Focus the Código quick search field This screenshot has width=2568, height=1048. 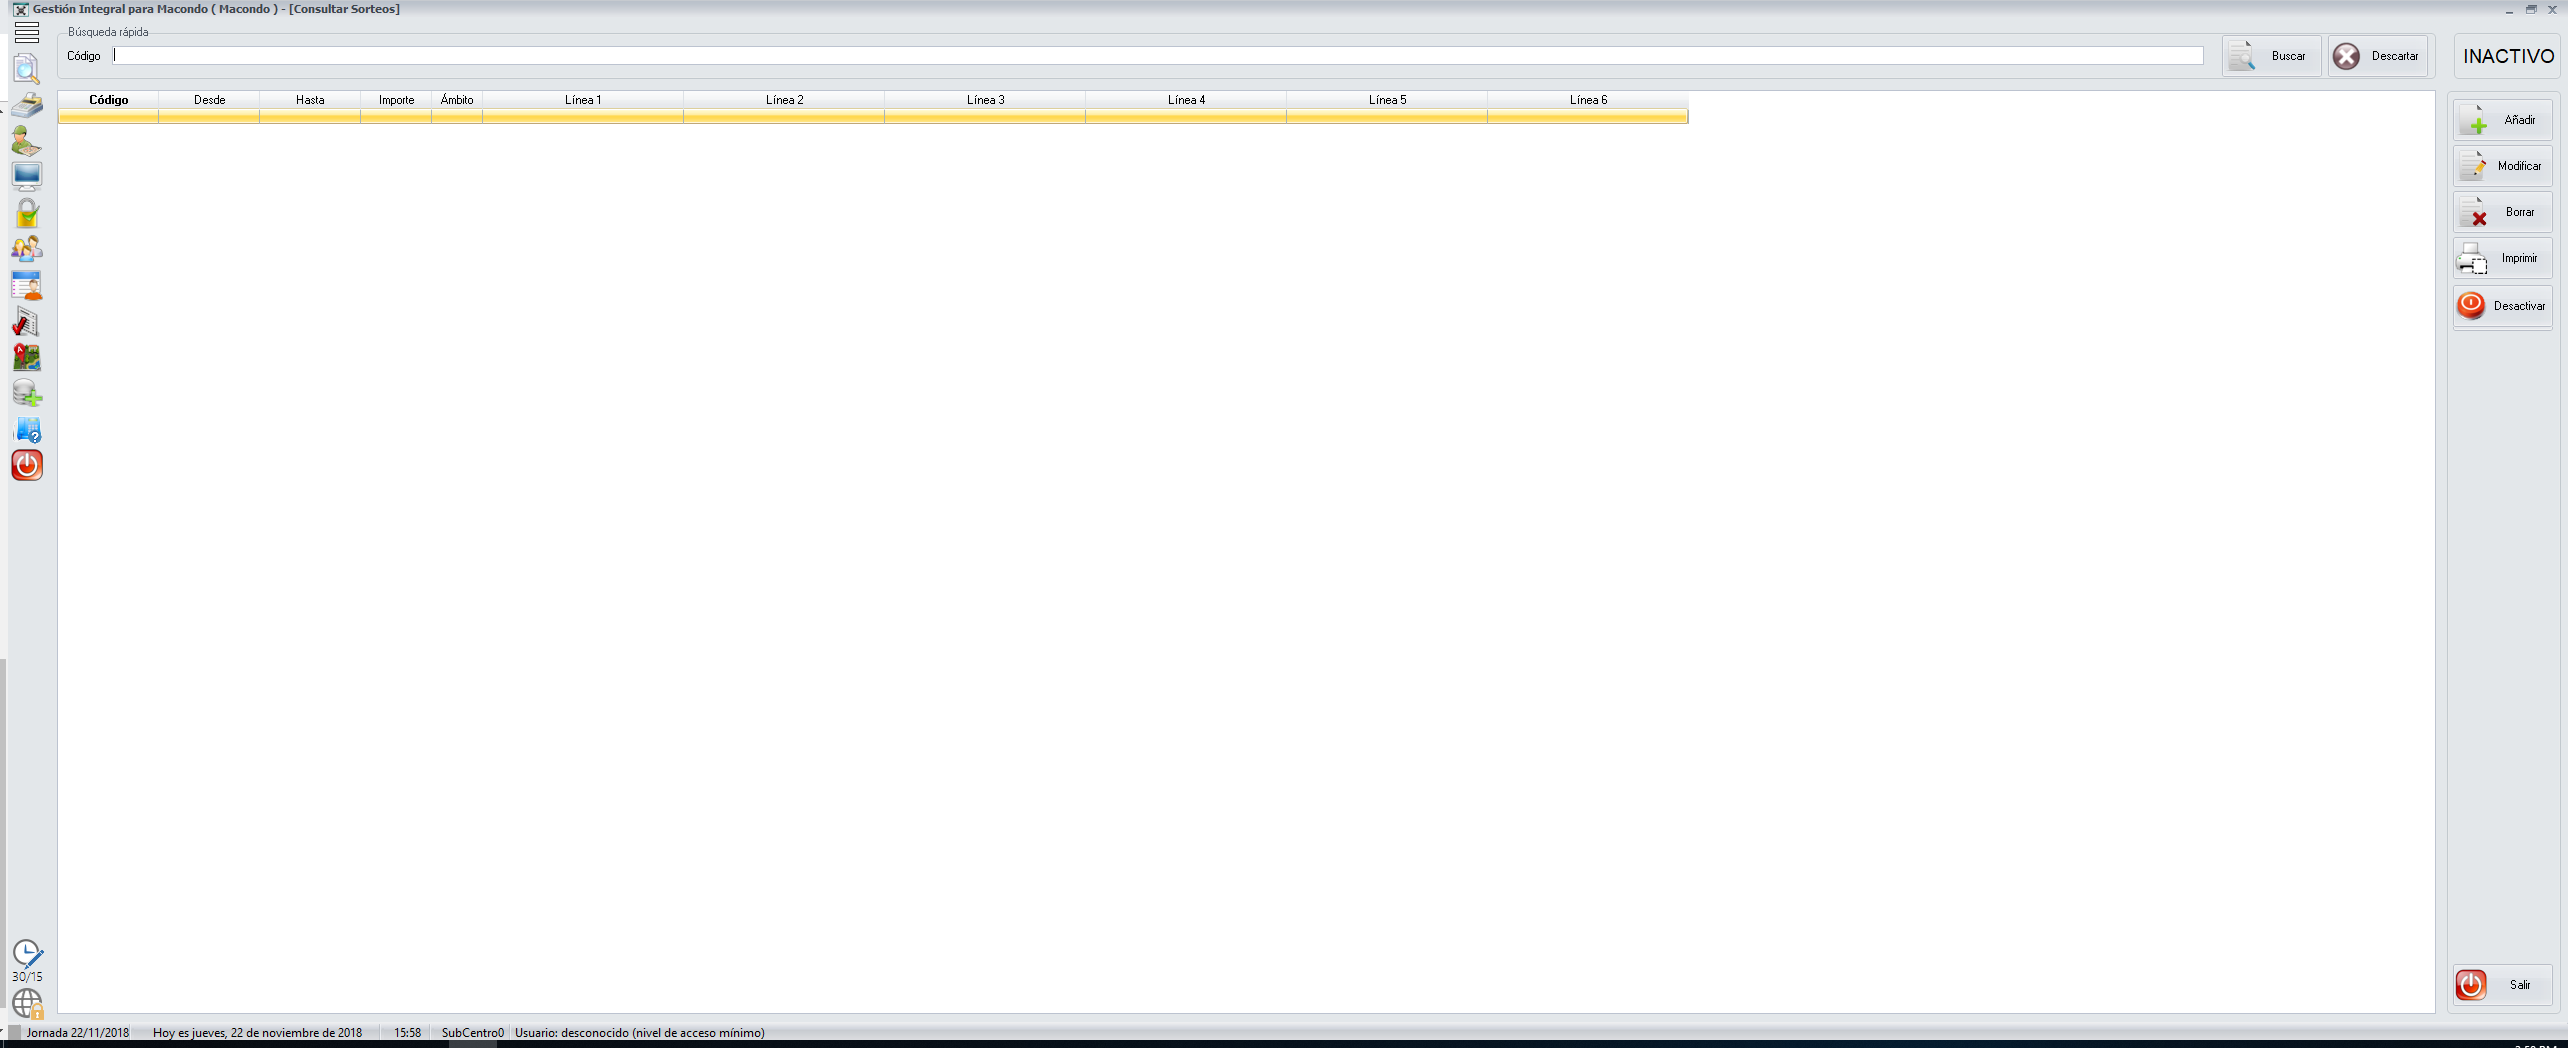(x=1157, y=56)
